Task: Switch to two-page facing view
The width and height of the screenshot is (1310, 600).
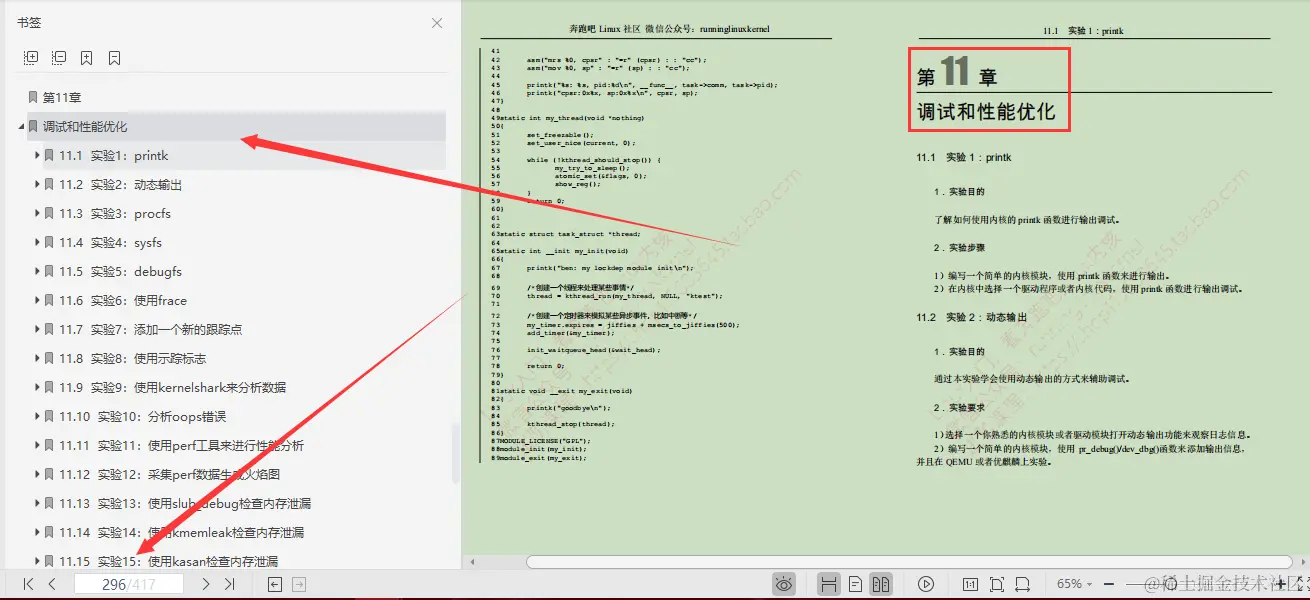Action: (x=883, y=583)
